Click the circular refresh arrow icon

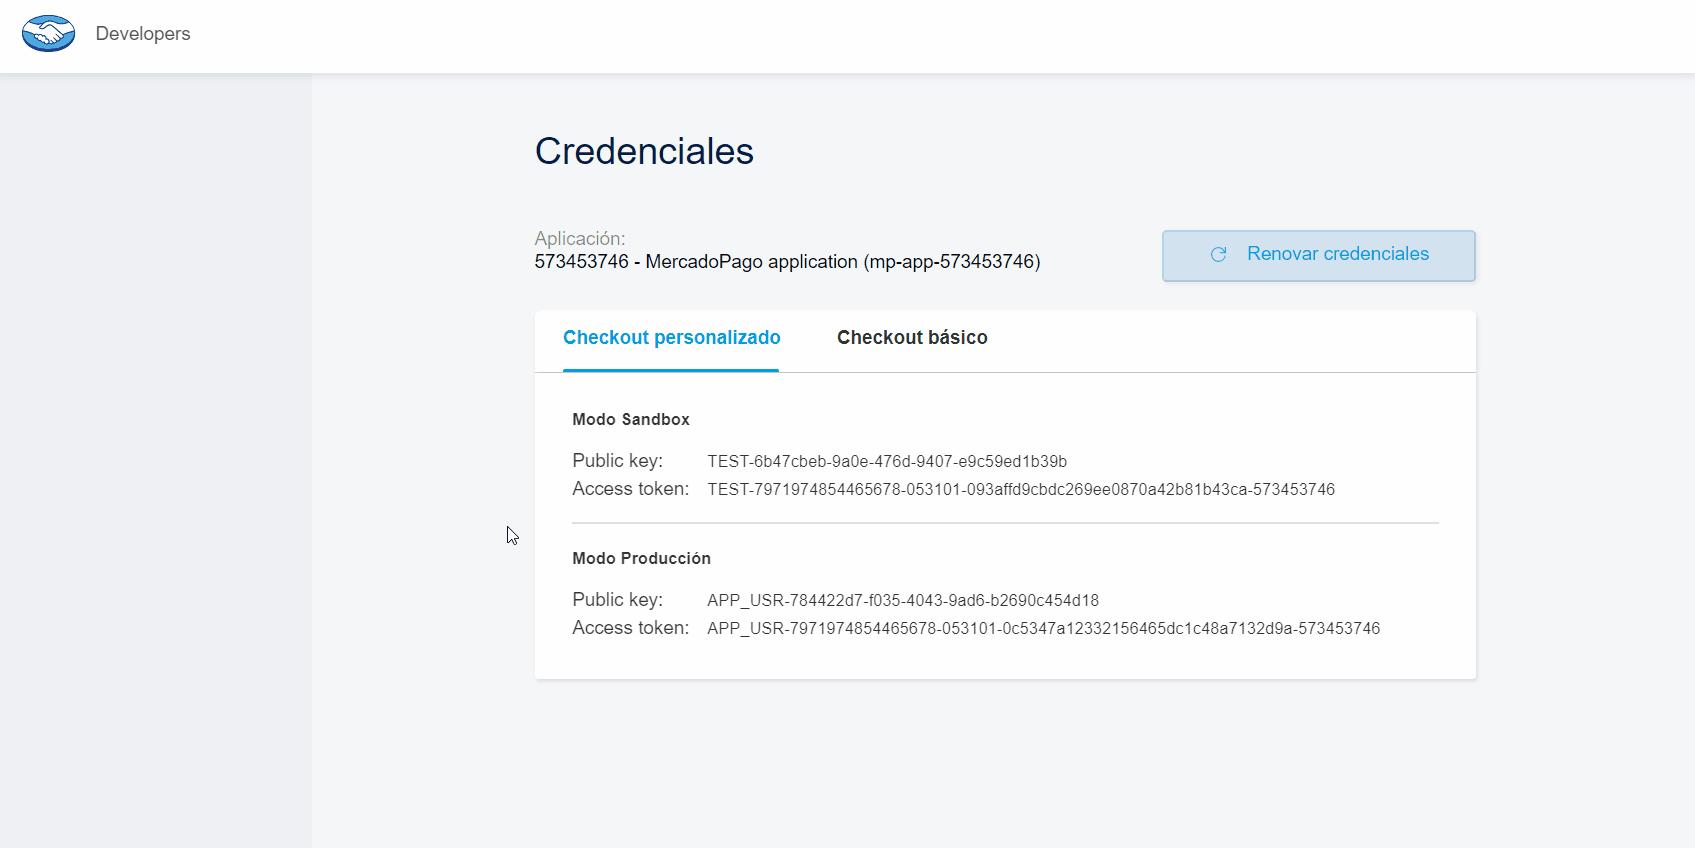[1218, 255]
